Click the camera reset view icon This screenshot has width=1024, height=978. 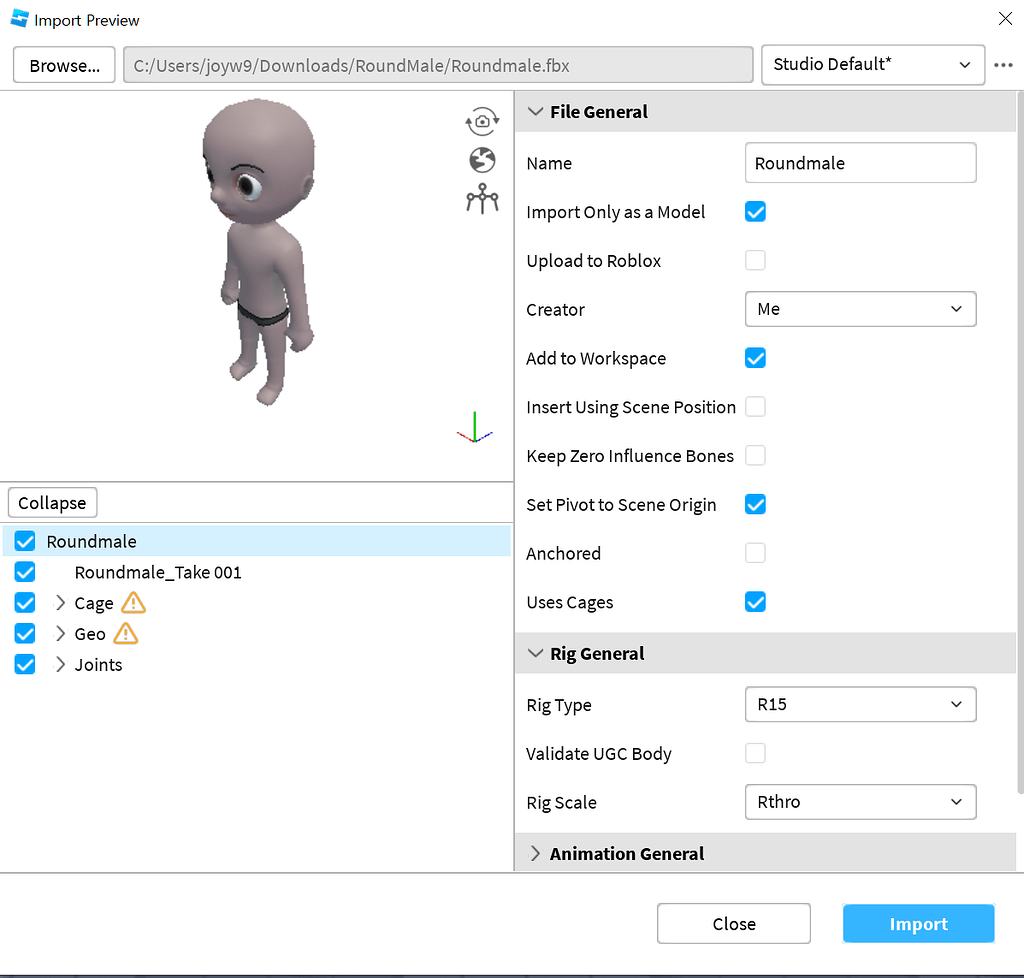pos(482,121)
